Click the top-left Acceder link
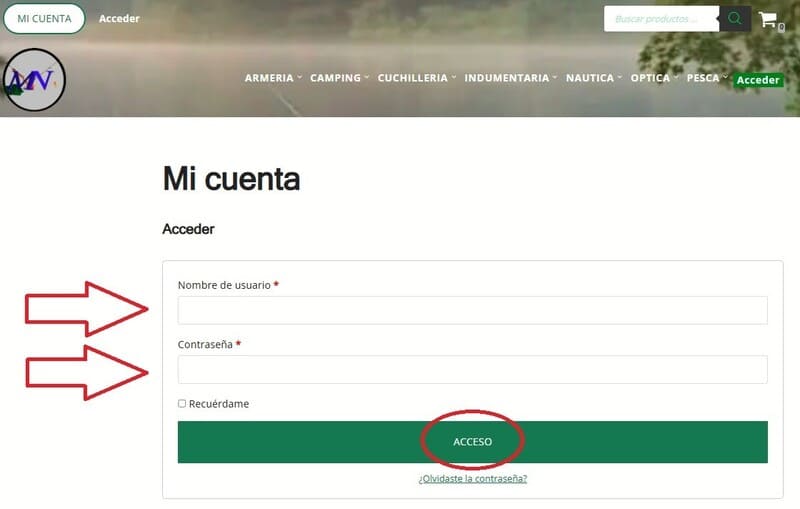The width and height of the screenshot is (800, 509). tap(119, 19)
